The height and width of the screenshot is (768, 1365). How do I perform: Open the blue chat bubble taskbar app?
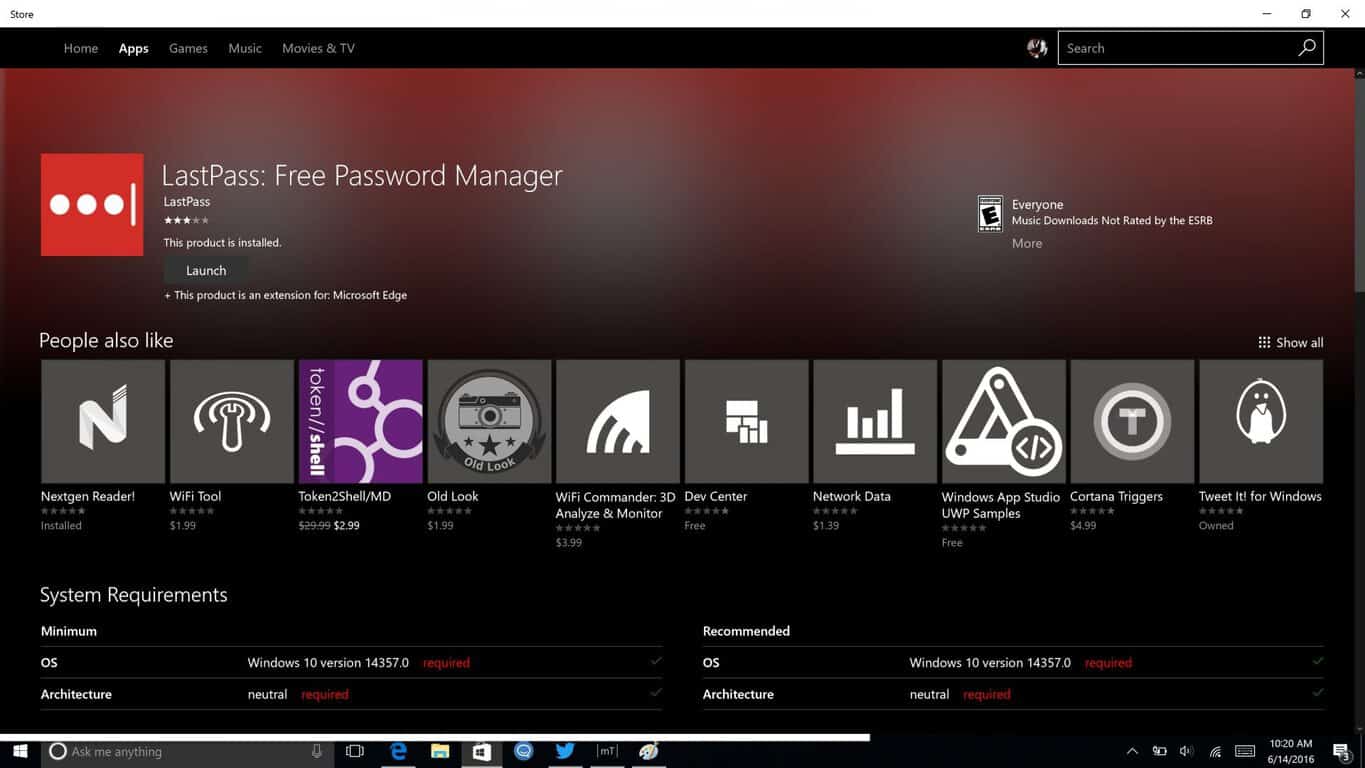tap(523, 751)
